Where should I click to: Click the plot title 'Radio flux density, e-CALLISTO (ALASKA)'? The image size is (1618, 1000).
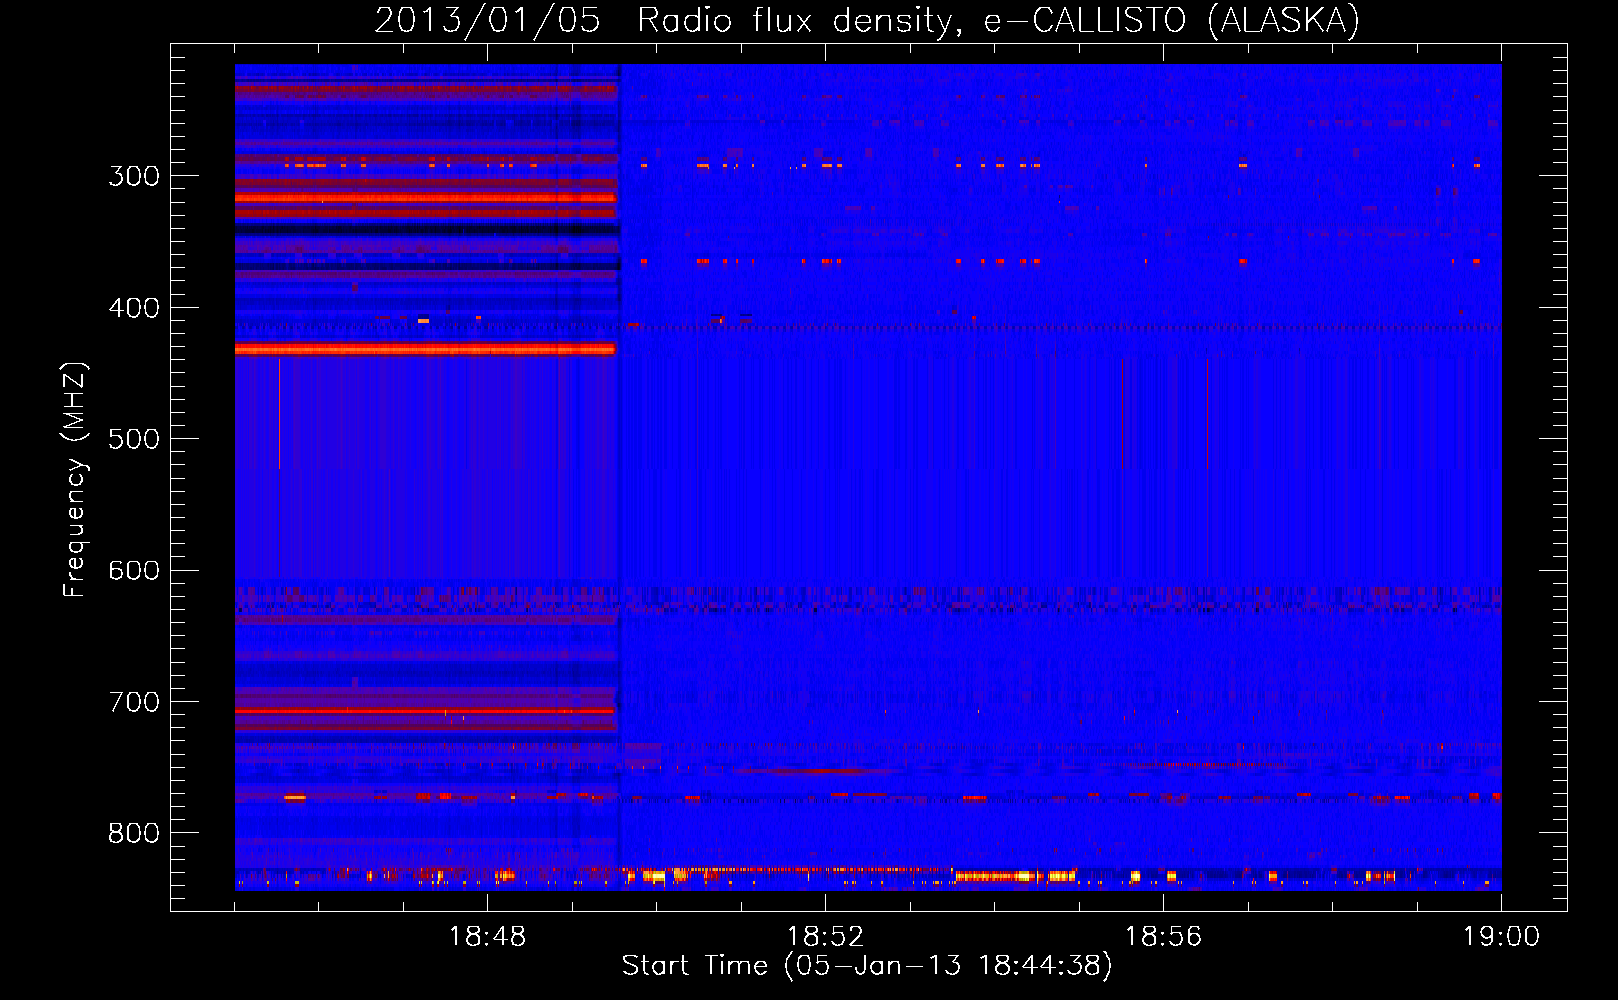(x=998, y=20)
